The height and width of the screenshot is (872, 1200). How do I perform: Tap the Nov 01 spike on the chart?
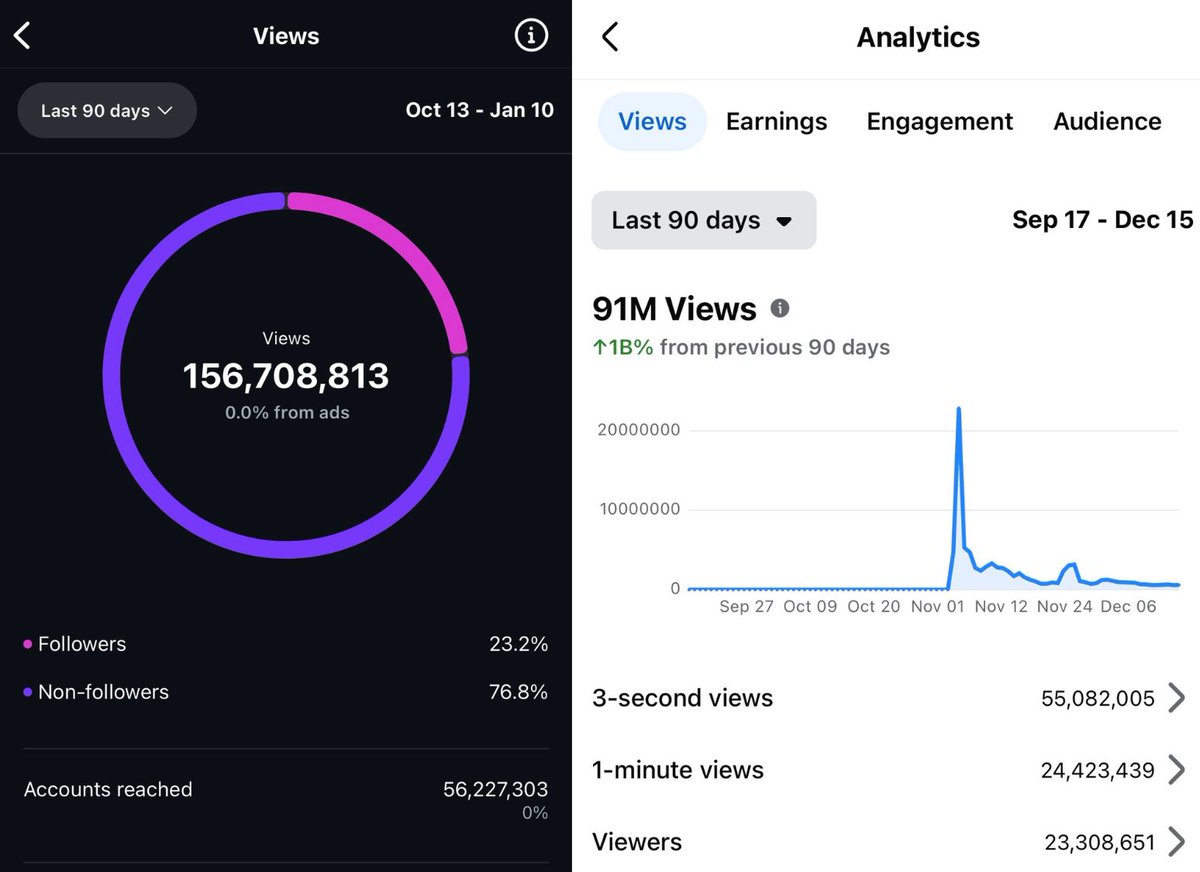coord(959,410)
